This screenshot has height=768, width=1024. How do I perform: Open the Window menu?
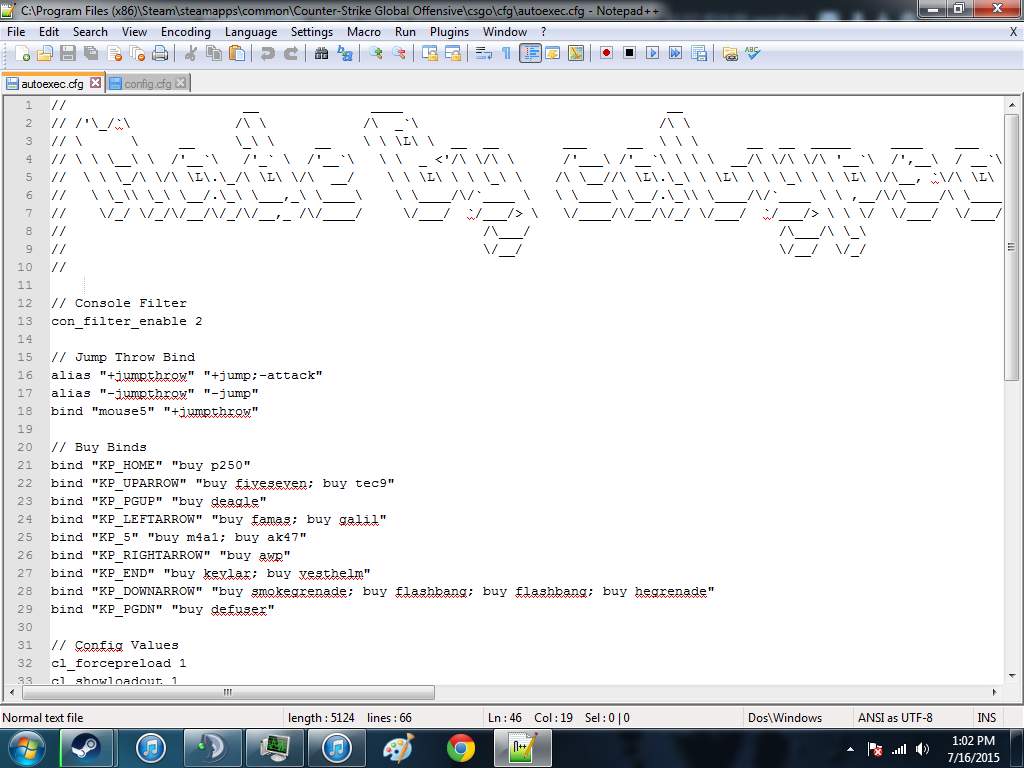(x=505, y=32)
